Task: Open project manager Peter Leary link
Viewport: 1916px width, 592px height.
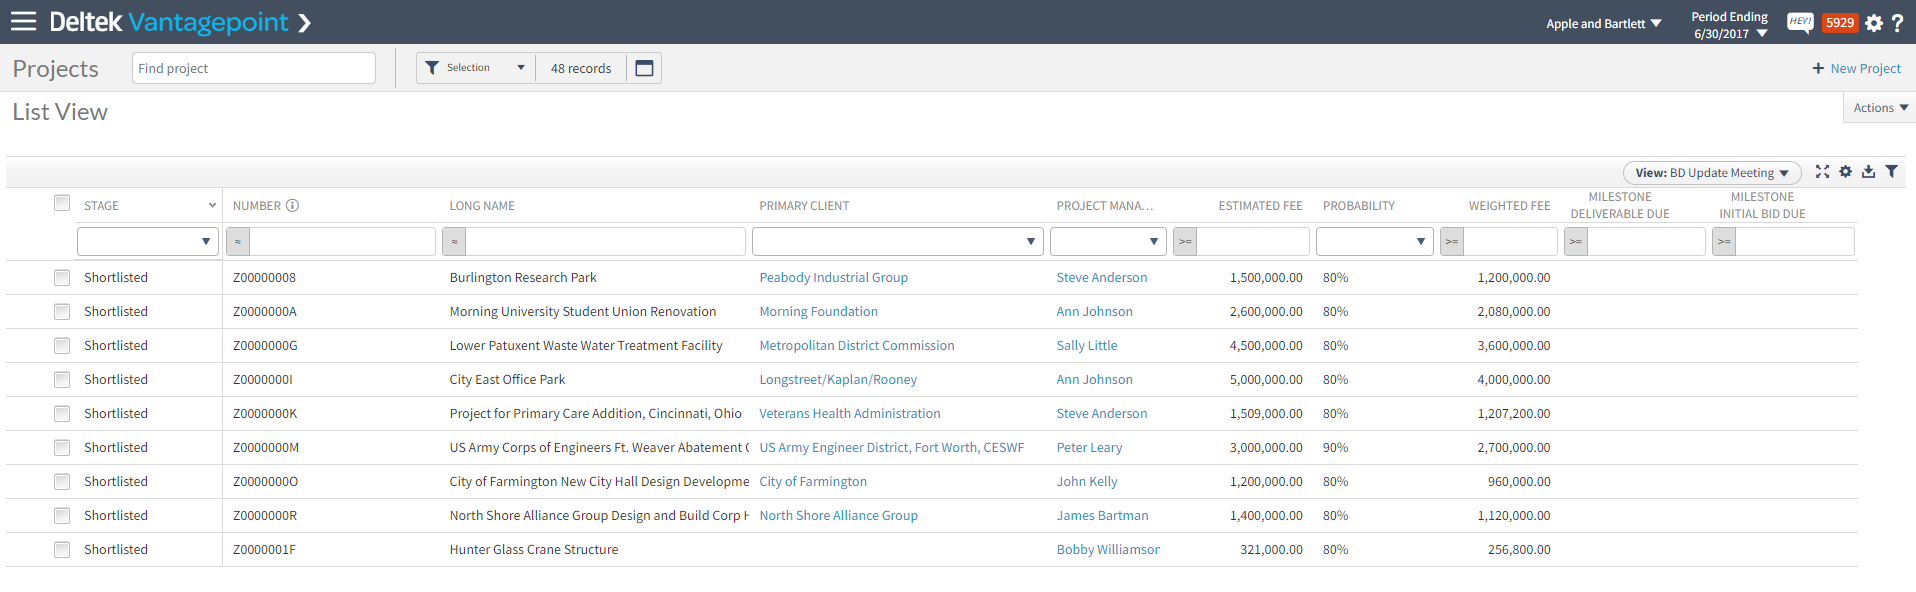Action: pos(1089,447)
